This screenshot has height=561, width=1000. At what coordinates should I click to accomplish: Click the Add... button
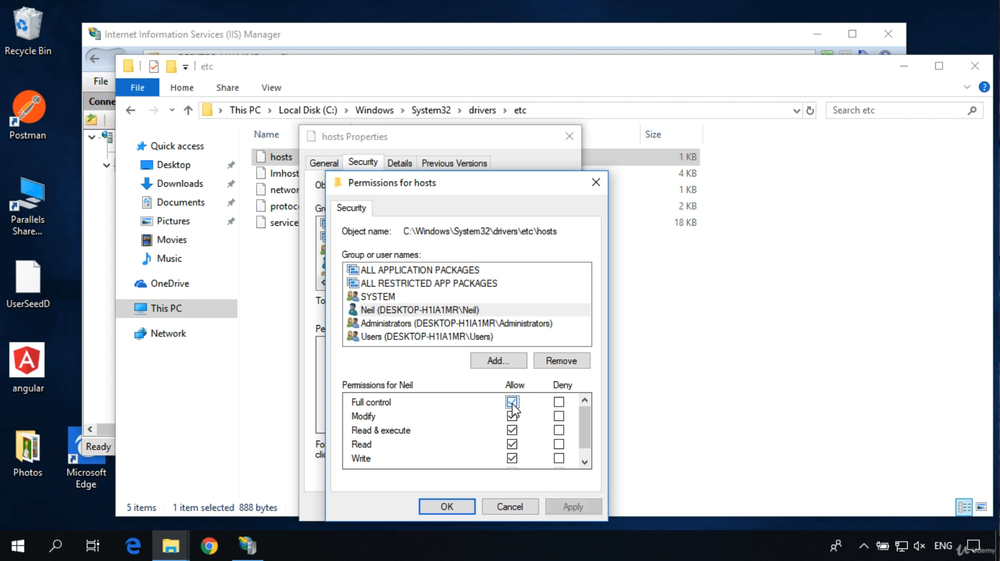tap(498, 361)
